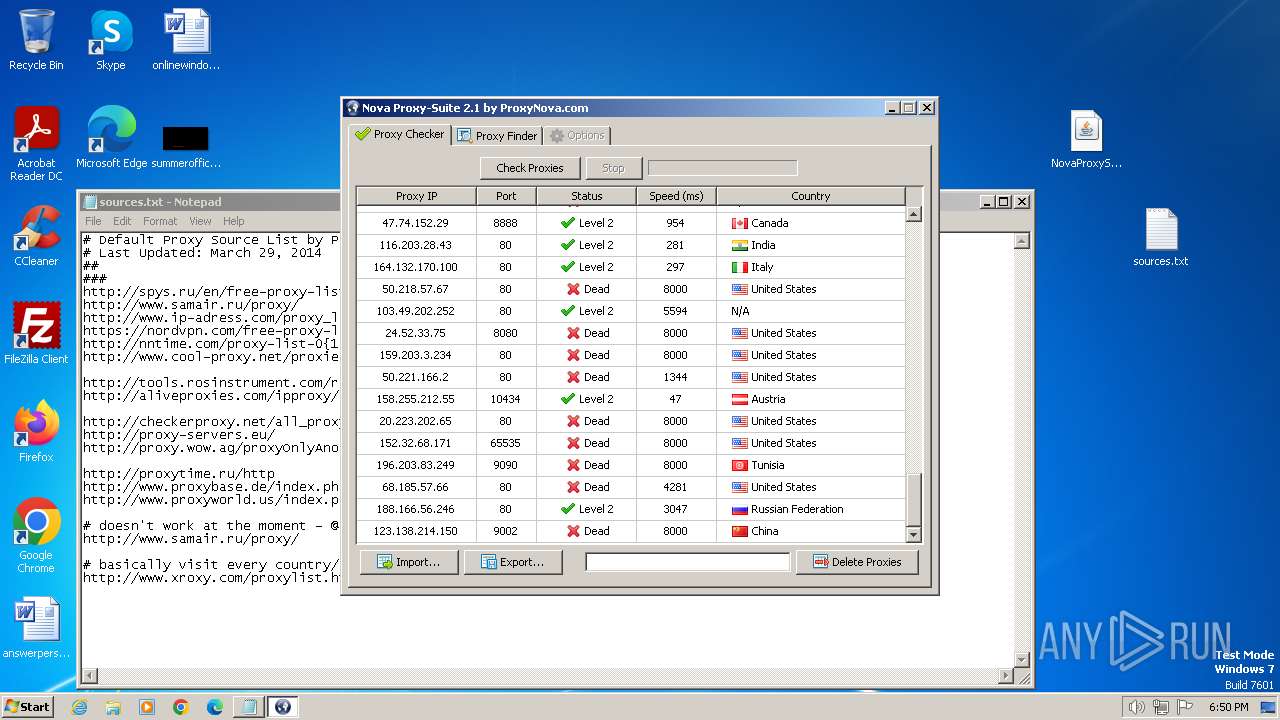Screen dimensions: 1280x720
Task: Click the Options tab
Action: coord(576,135)
